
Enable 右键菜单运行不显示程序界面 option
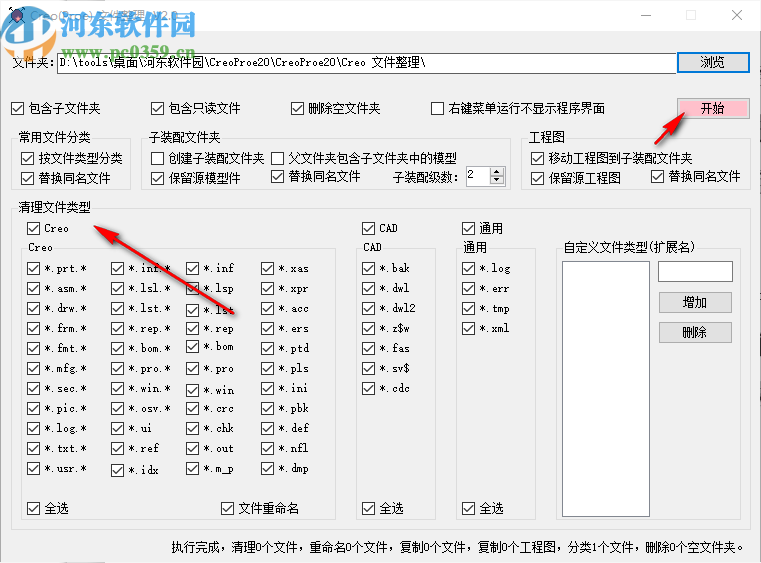click(x=437, y=108)
